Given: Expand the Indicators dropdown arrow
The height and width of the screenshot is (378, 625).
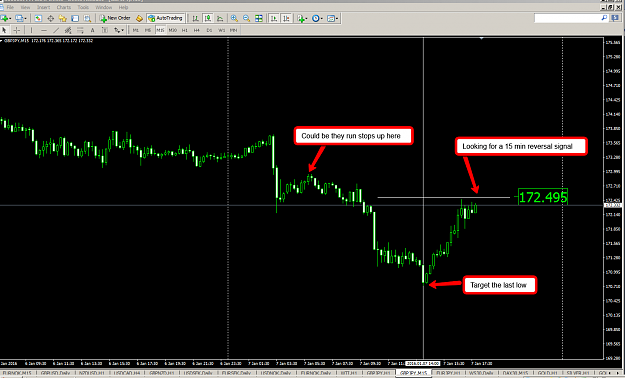Looking at the screenshot, I should (307, 18).
